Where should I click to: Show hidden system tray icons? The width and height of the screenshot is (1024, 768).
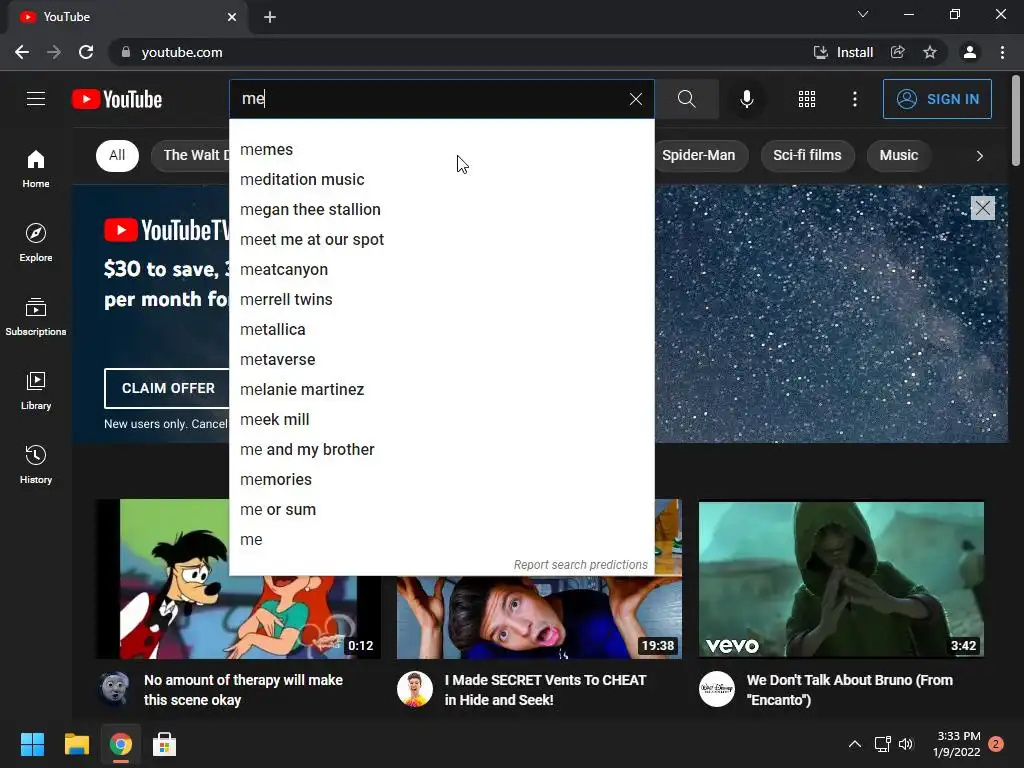(854, 744)
